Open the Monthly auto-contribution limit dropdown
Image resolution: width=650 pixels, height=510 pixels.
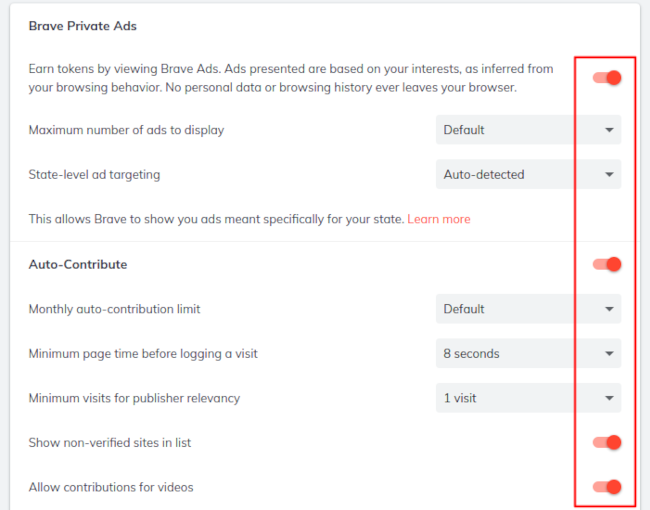tap(528, 309)
